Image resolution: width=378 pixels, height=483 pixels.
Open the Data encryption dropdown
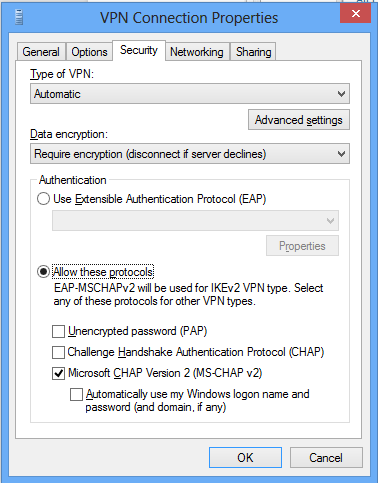[190, 154]
